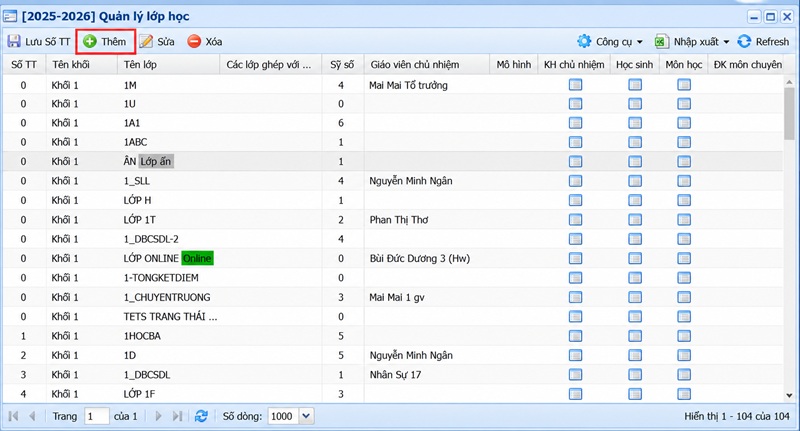Click the scrollbar up arrow
This screenshot has height=431, width=800.
coord(789,82)
